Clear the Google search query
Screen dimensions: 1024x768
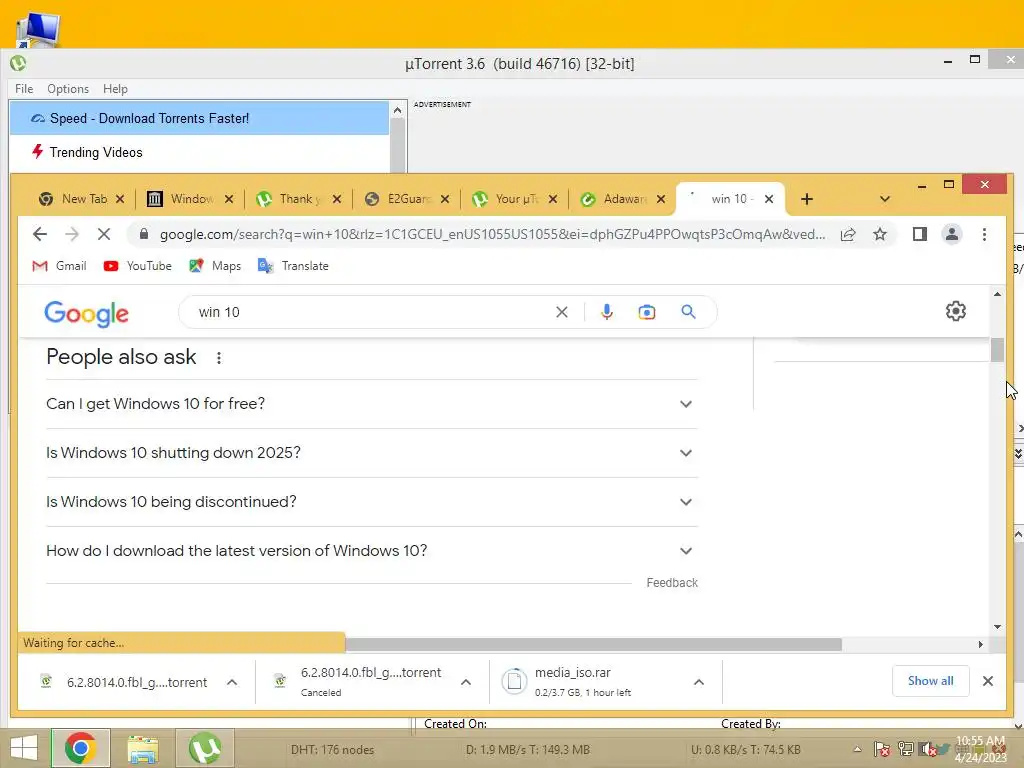[x=562, y=312]
